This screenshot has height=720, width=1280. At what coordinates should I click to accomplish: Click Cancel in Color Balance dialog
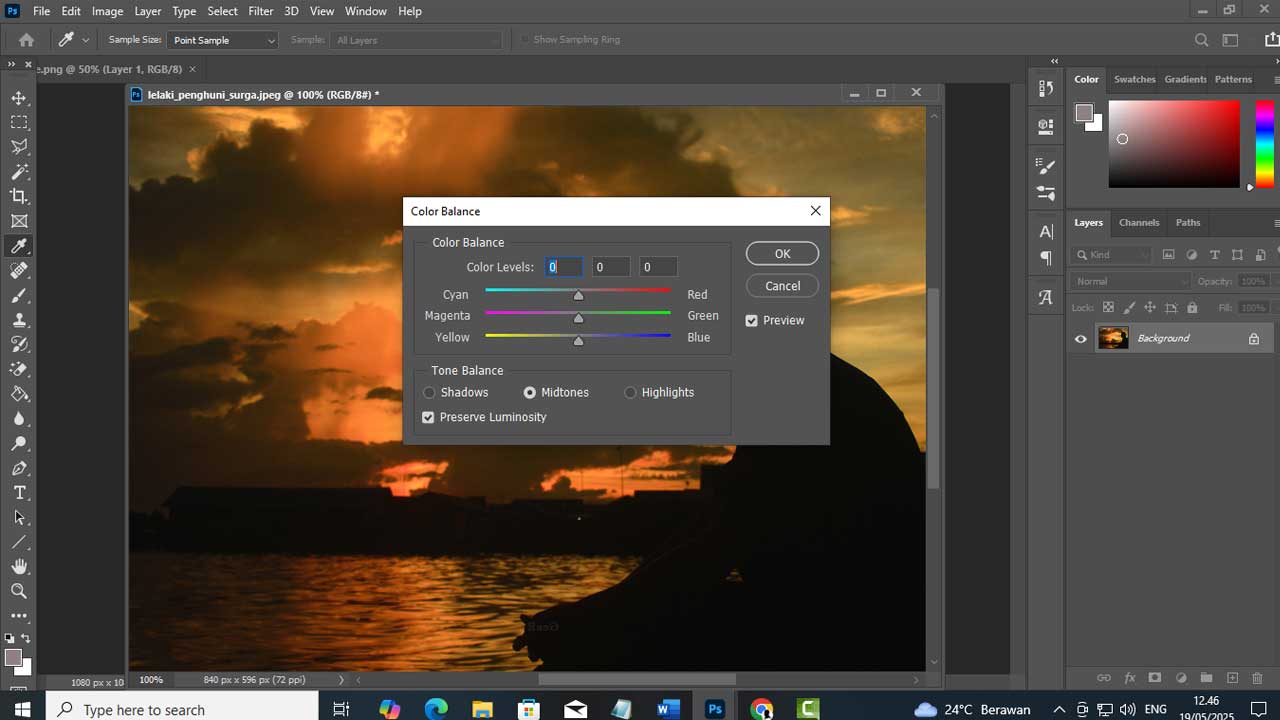[782, 286]
